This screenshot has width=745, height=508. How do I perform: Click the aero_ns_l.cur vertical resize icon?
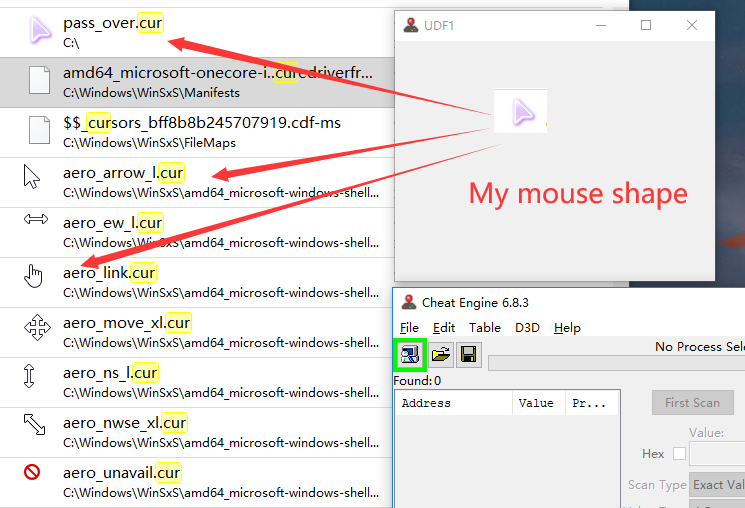[x=29, y=376]
